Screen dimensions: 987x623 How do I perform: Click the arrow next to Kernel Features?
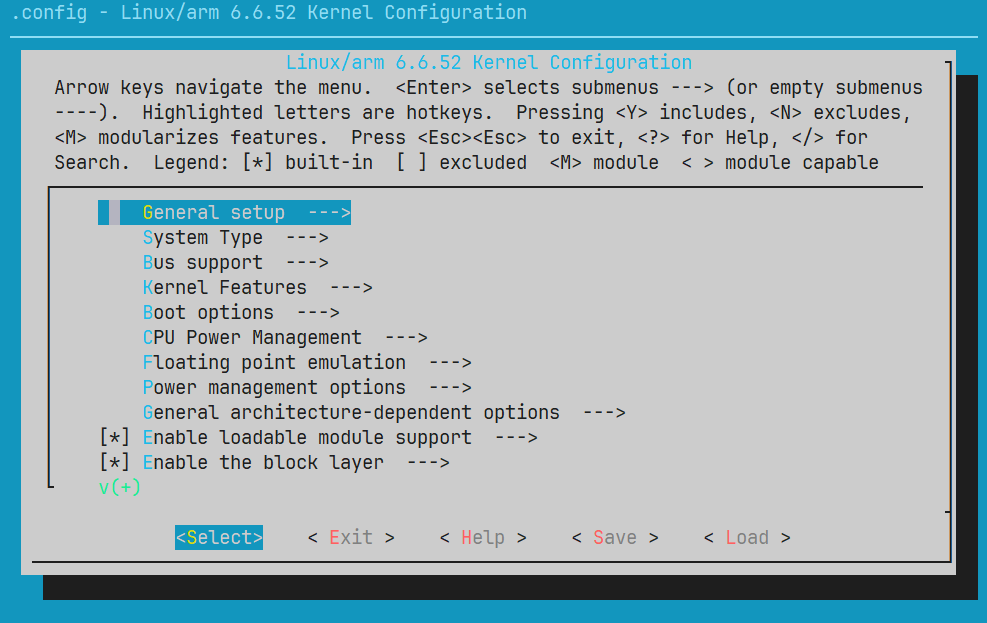pyautogui.click(x=351, y=288)
